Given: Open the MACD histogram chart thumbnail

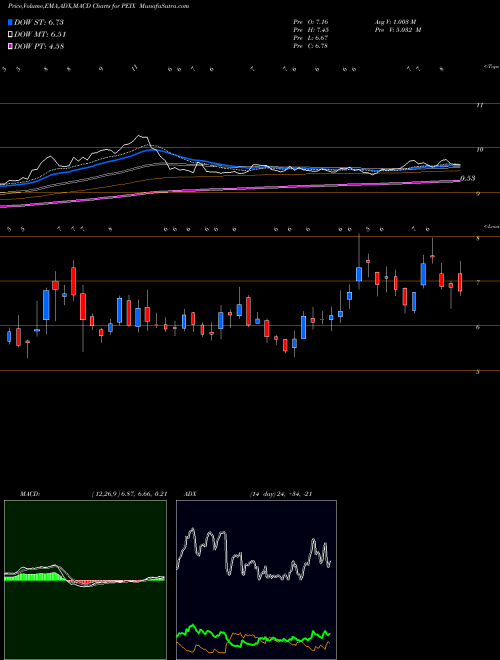Looking at the screenshot, I should pyautogui.click(x=85, y=580).
